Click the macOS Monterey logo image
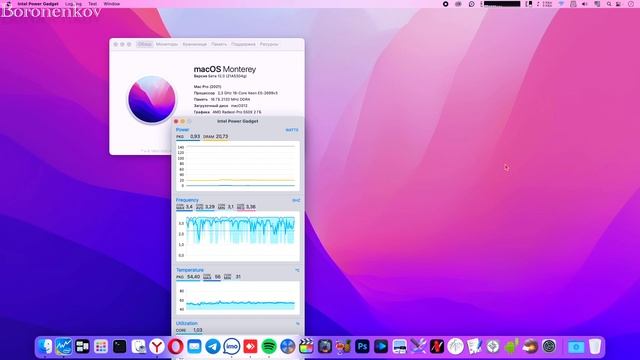 (152, 99)
